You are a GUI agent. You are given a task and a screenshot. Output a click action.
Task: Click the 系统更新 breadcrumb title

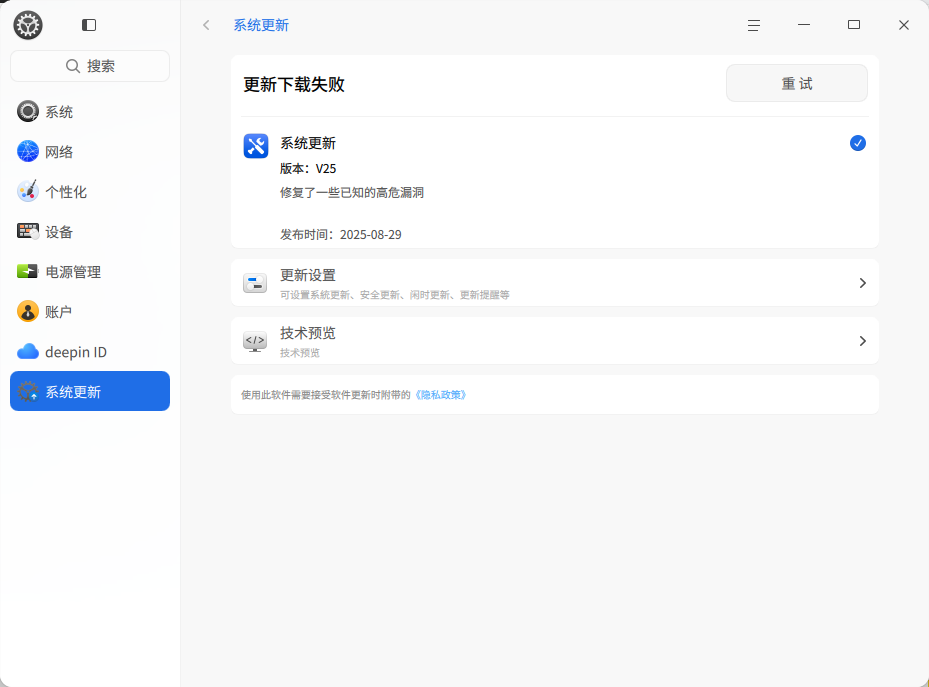click(x=261, y=25)
